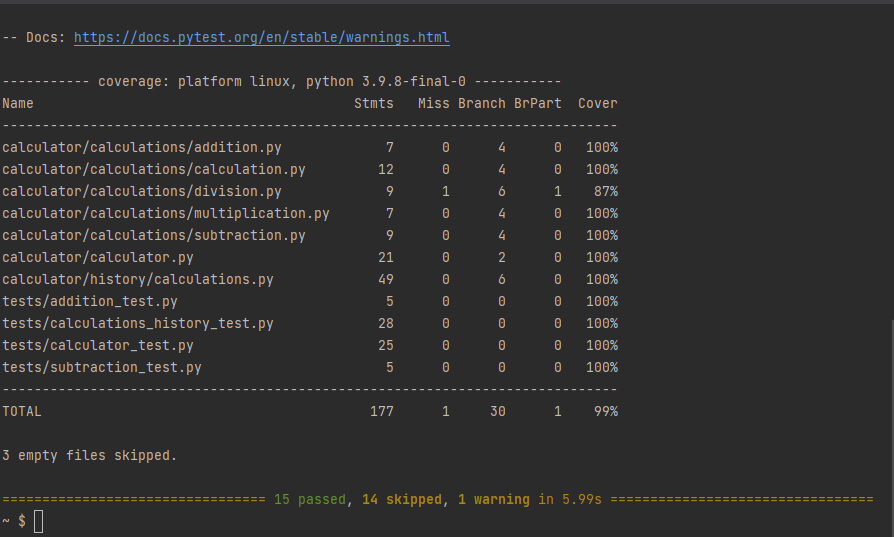This screenshot has width=894, height=537.
Task: Select the calculator/calculations/multiplication.py file name
Action: pyautogui.click(x=166, y=214)
